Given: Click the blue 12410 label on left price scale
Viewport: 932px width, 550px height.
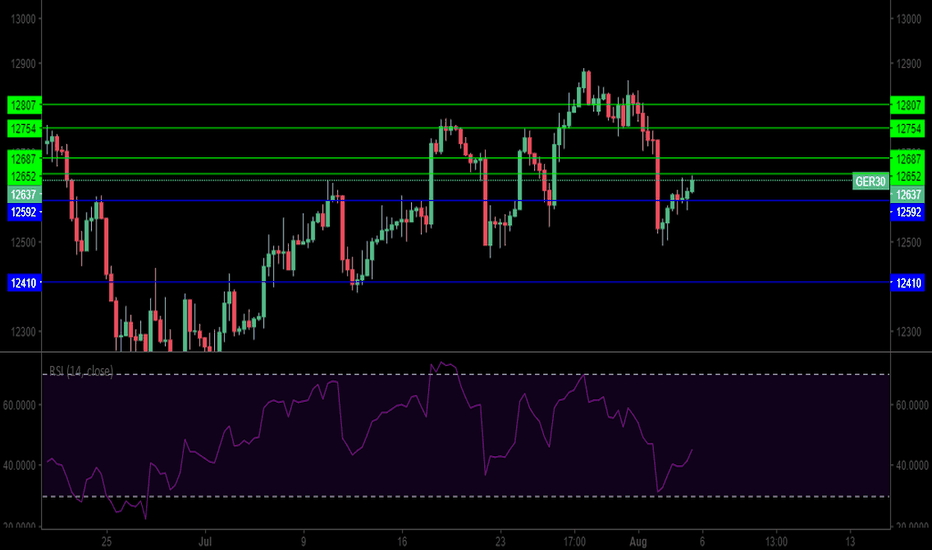Looking at the screenshot, I should (24, 283).
